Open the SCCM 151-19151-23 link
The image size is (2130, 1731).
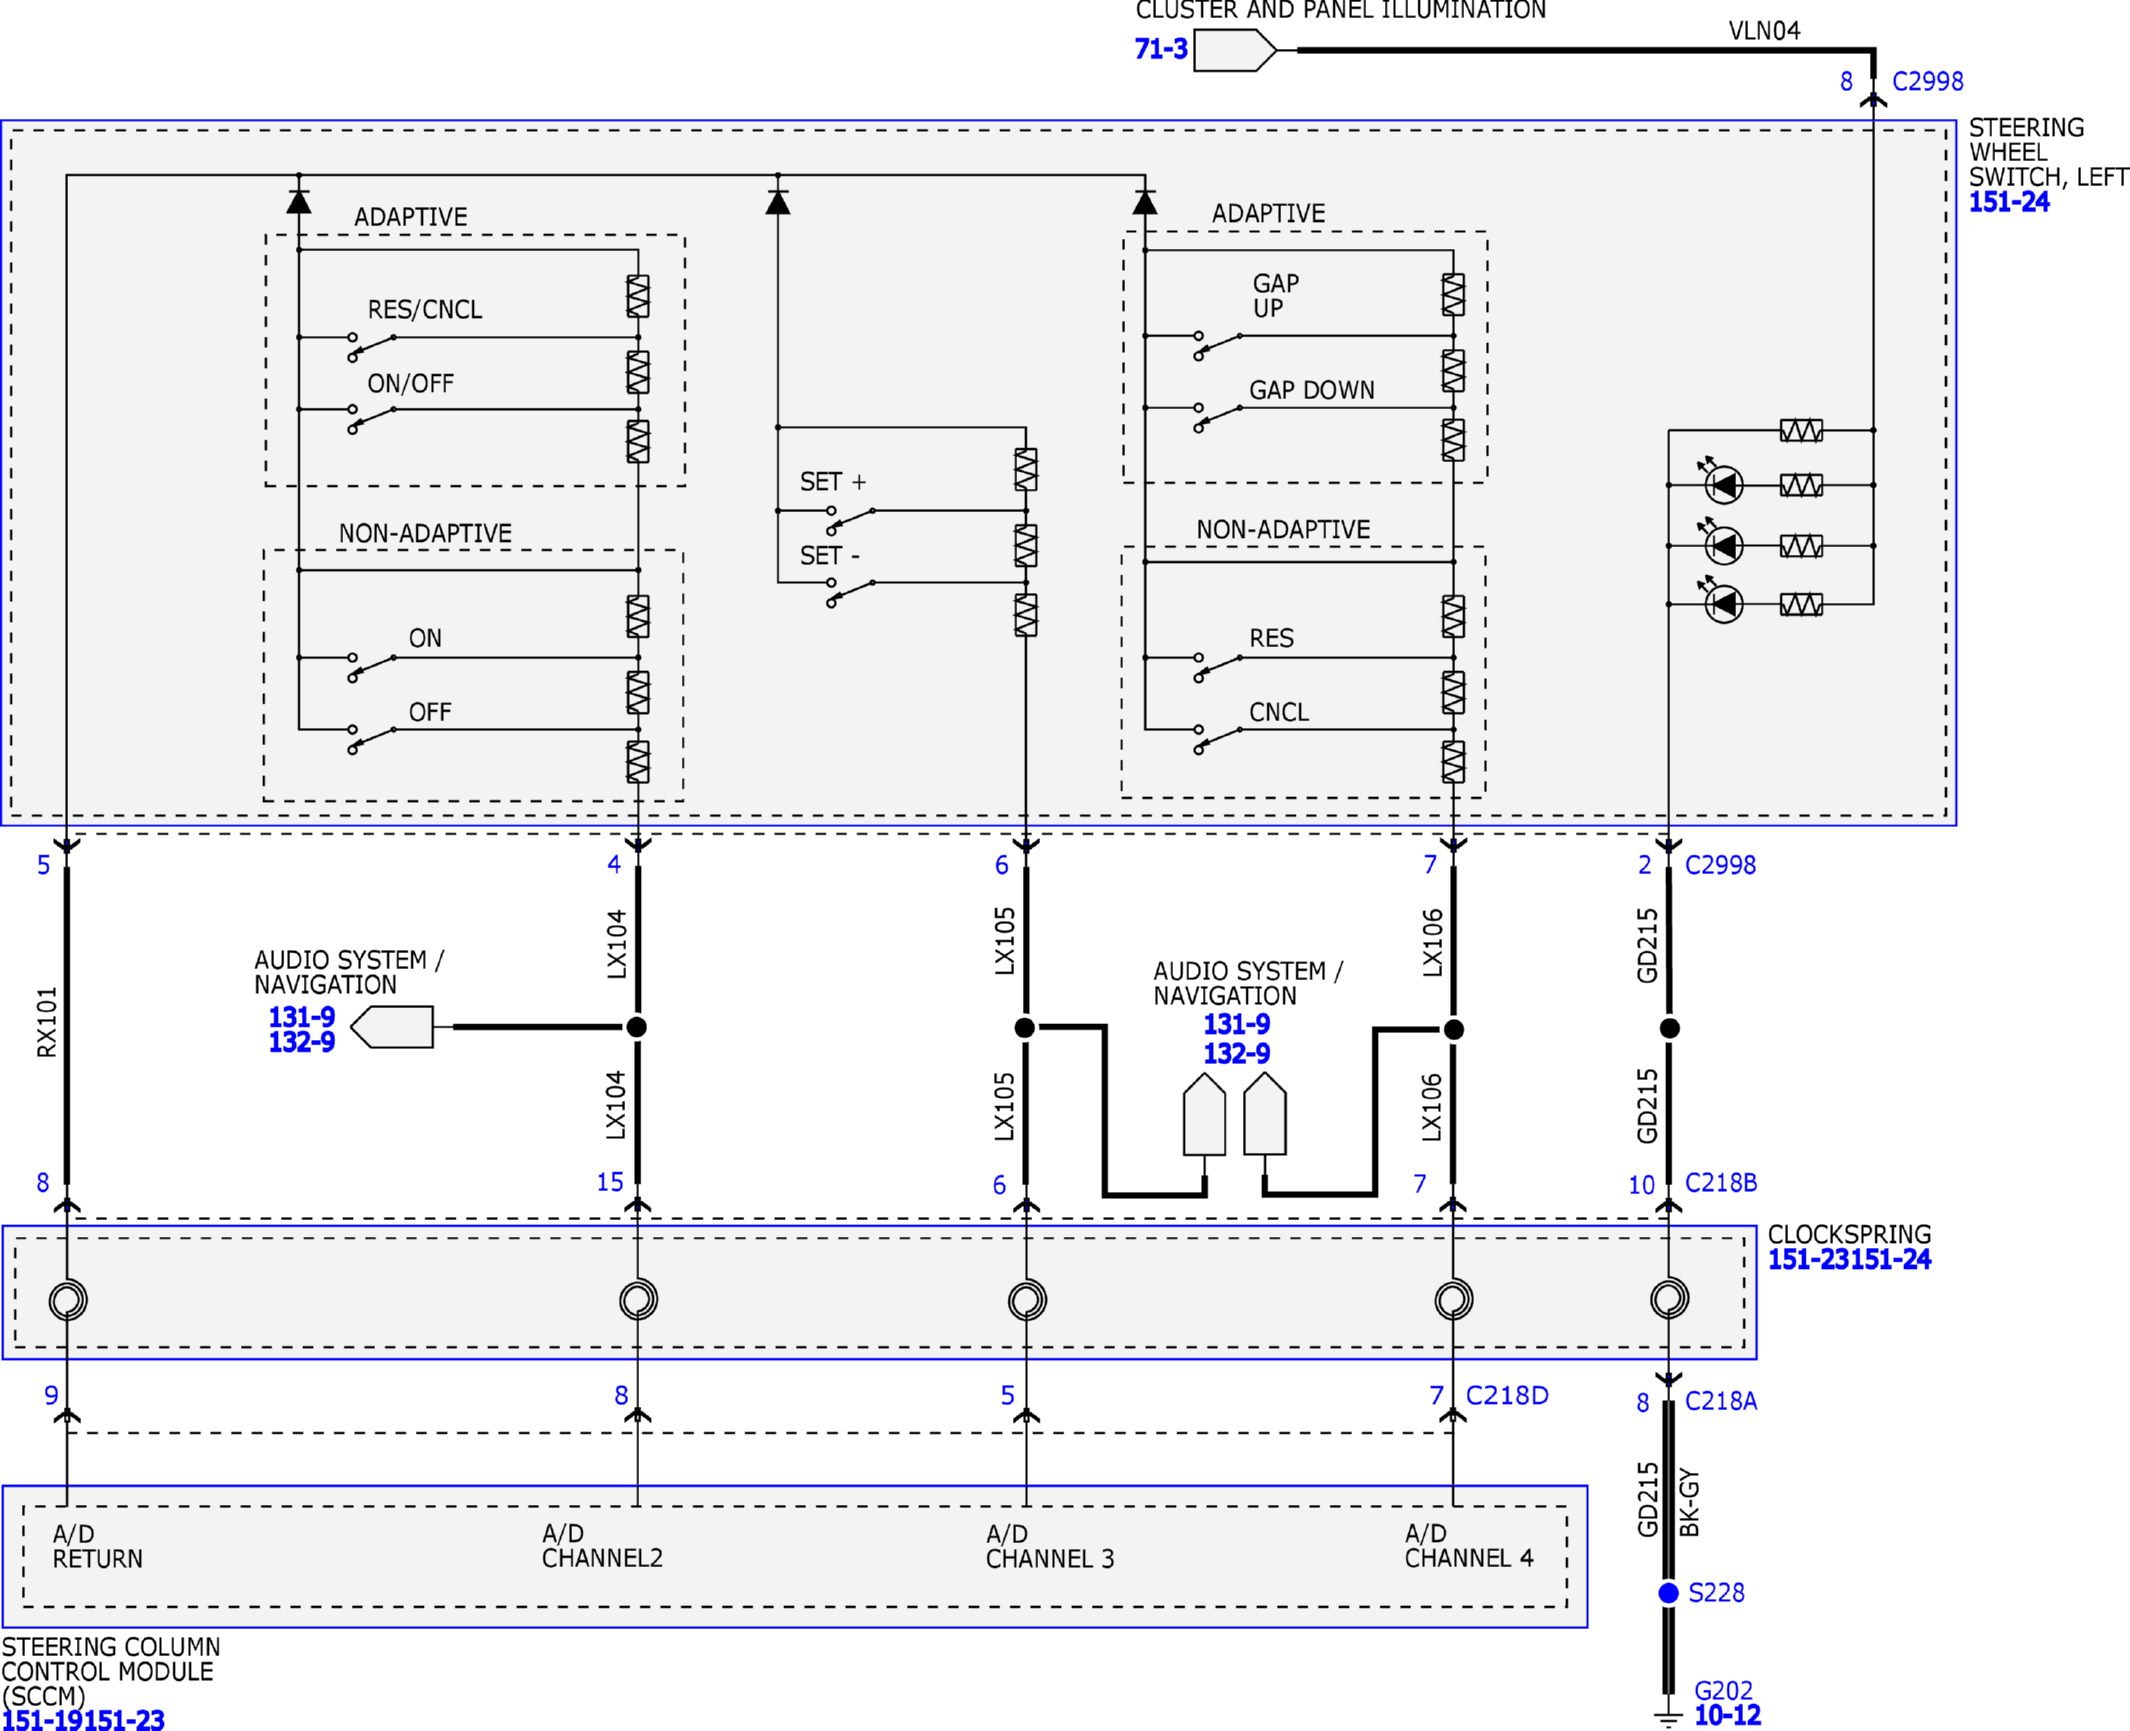pos(82,1720)
